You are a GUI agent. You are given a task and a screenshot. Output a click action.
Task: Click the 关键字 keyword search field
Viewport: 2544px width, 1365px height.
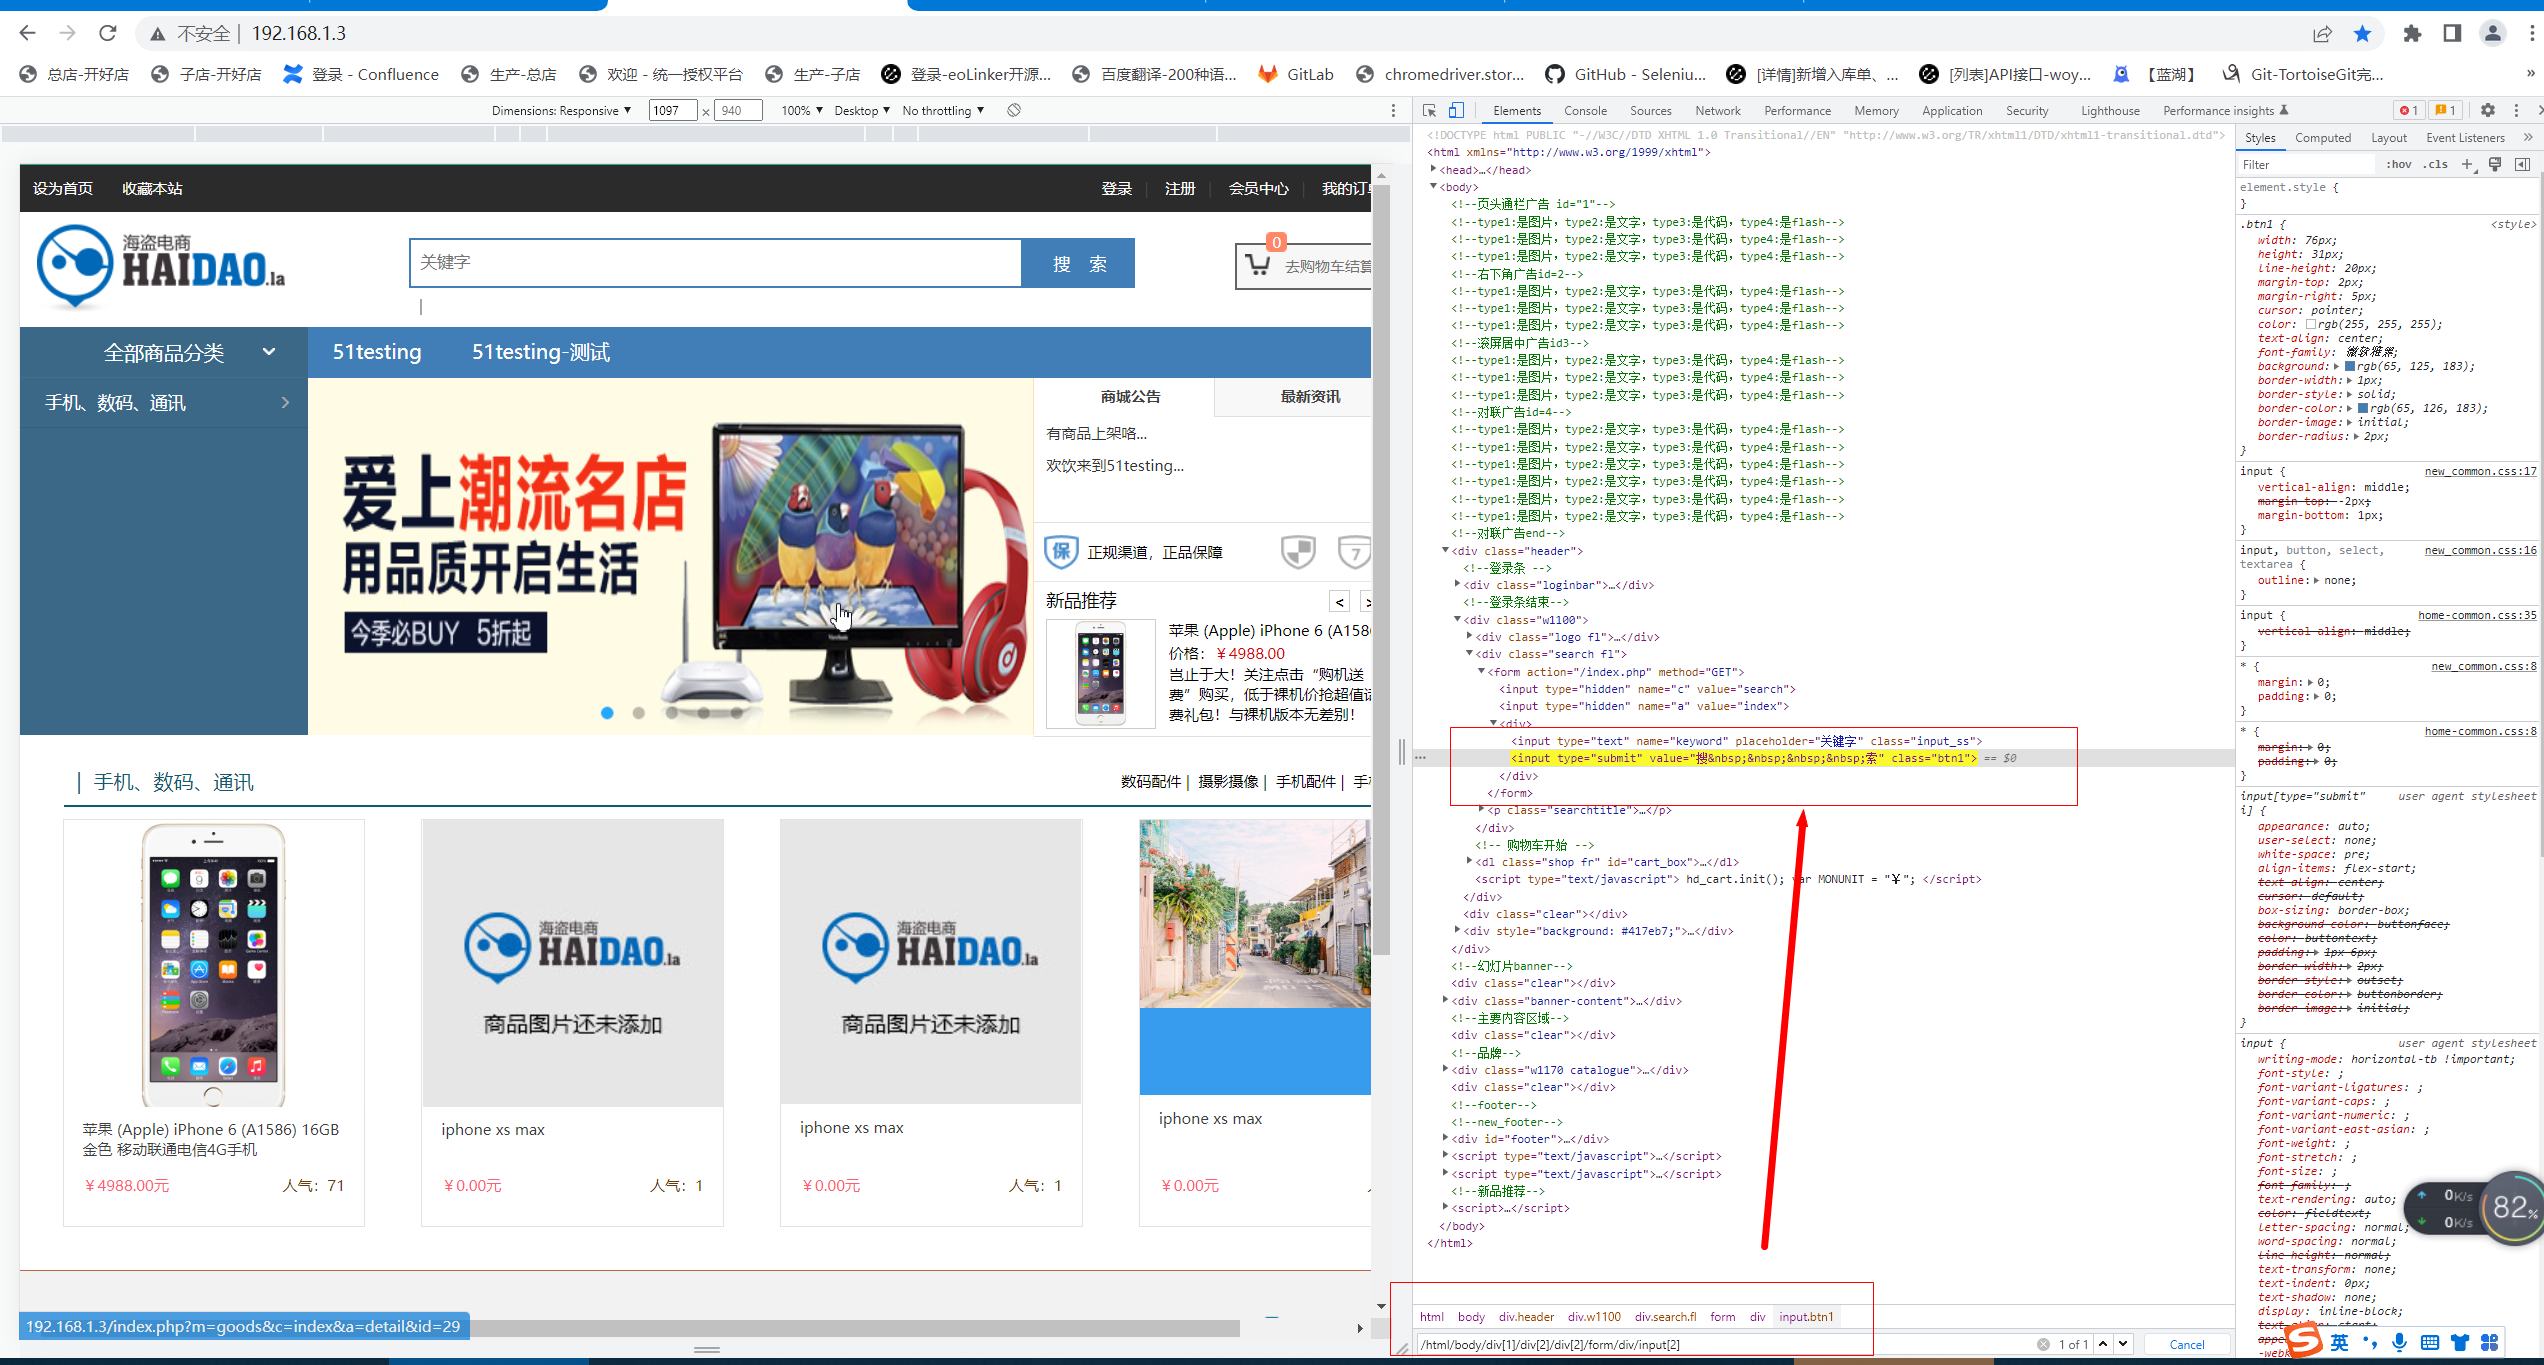(715, 263)
